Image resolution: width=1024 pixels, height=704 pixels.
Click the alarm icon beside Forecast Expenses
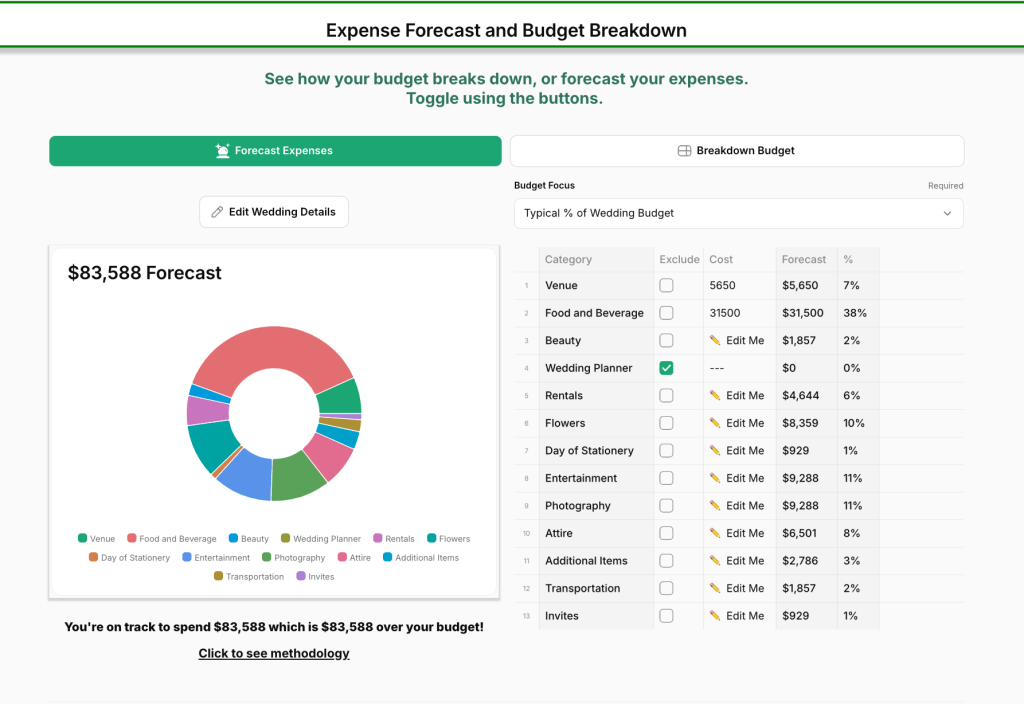pos(223,151)
